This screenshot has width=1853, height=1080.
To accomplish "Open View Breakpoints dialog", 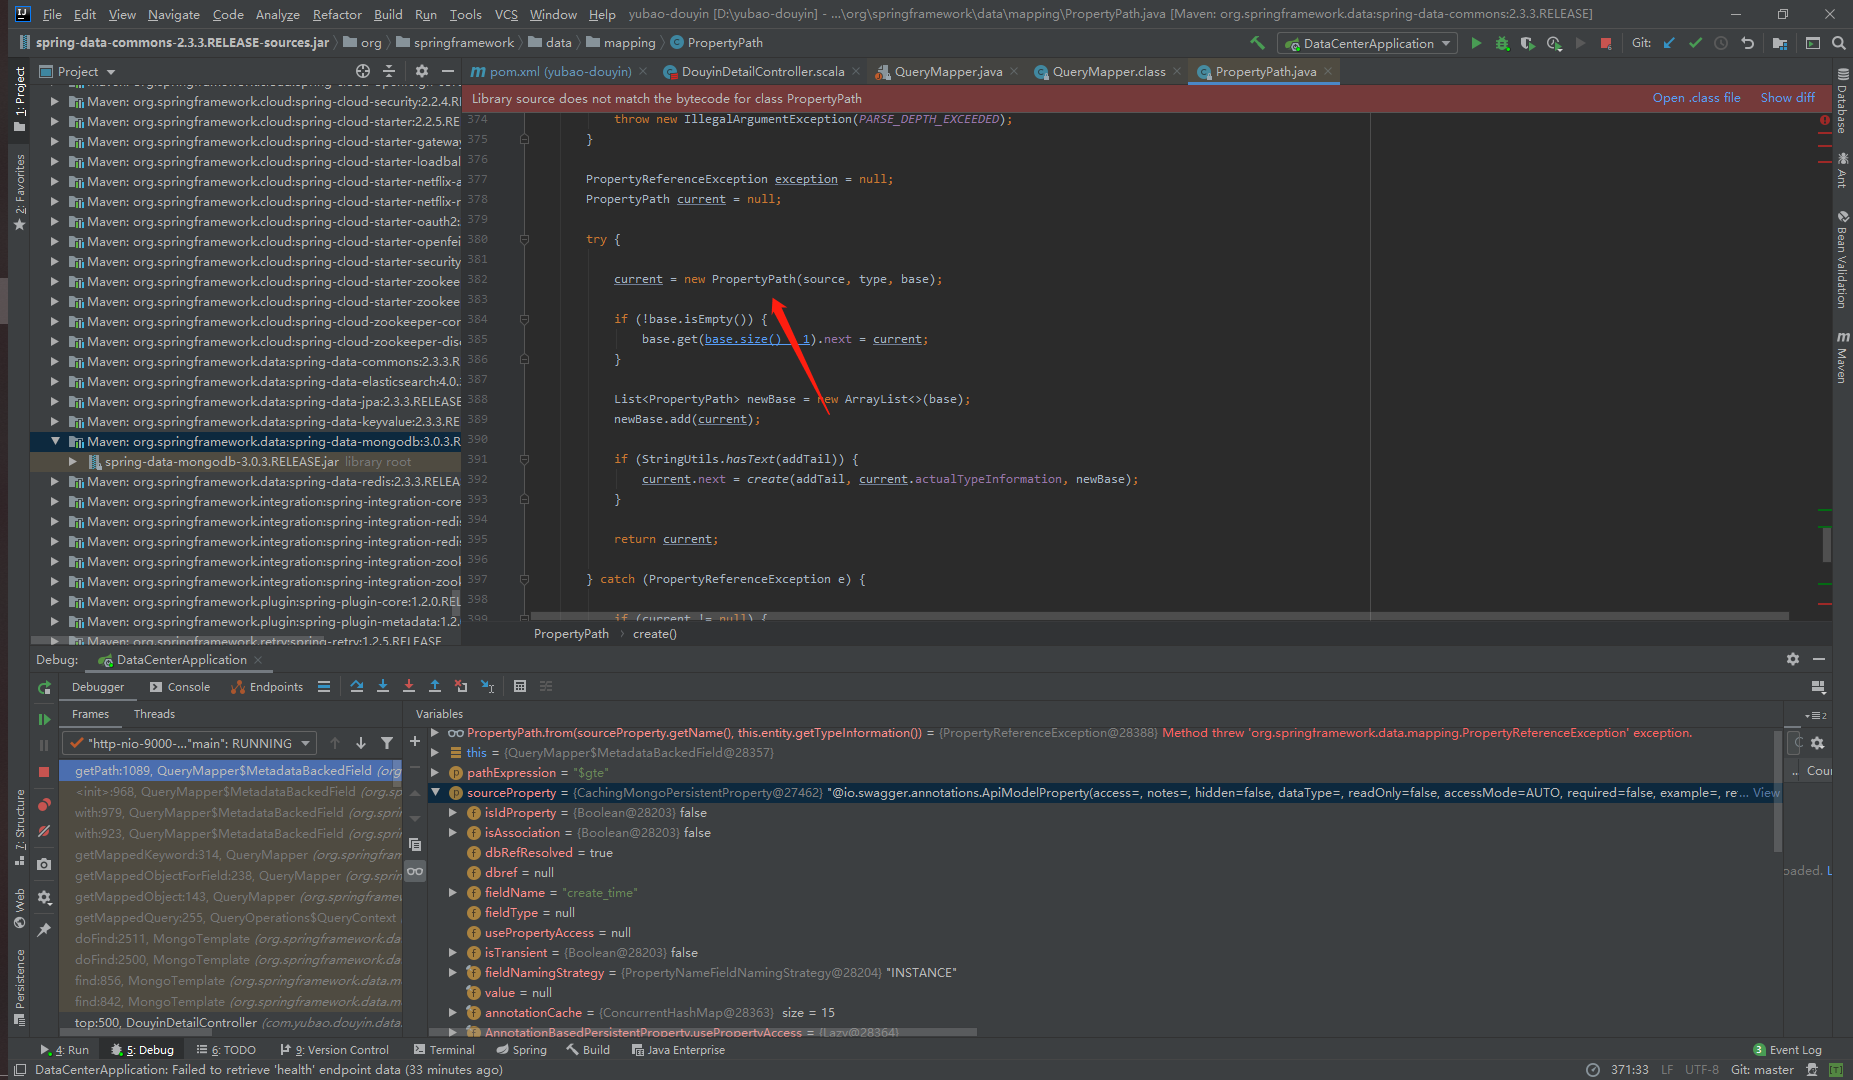I will (x=44, y=805).
